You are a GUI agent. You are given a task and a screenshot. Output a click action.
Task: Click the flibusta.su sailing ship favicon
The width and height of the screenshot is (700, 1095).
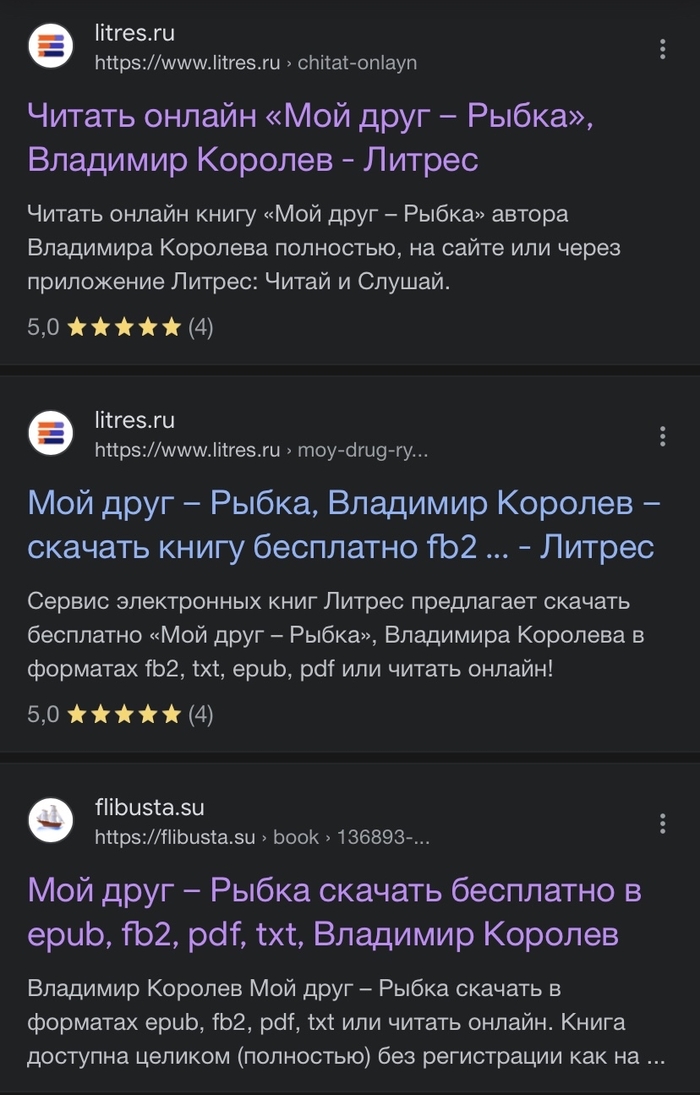pyautogui.click(x=48, y=820)
